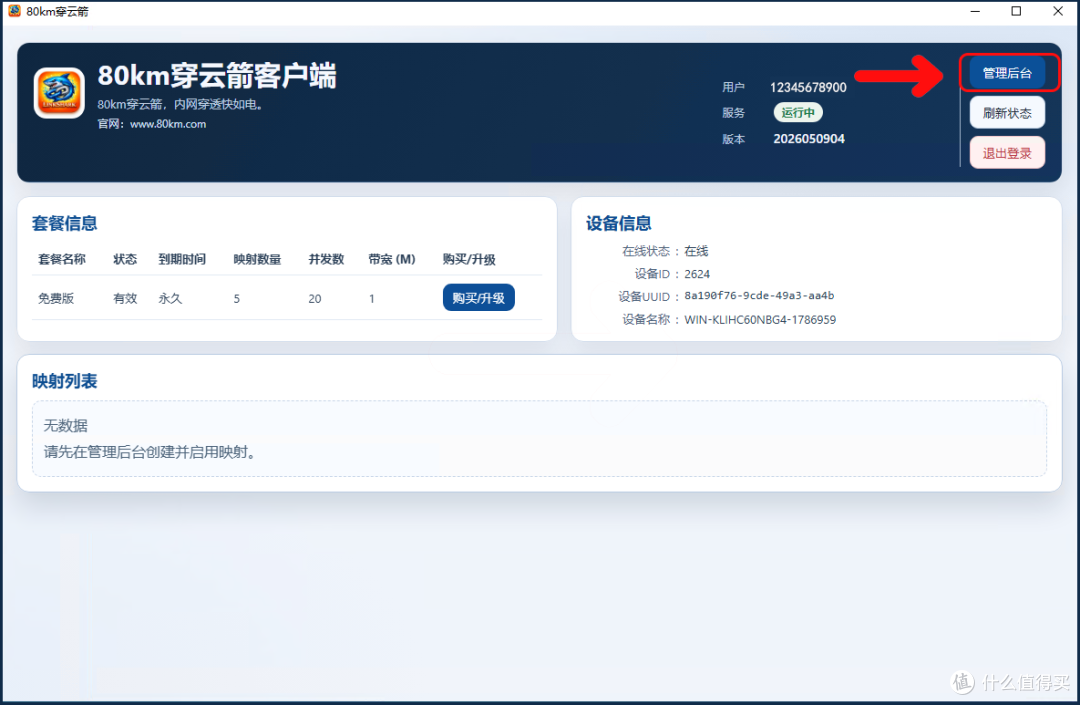Click the concurrency value 20
The height and width of the screenshot is (705, 1080).
point(315,298)
